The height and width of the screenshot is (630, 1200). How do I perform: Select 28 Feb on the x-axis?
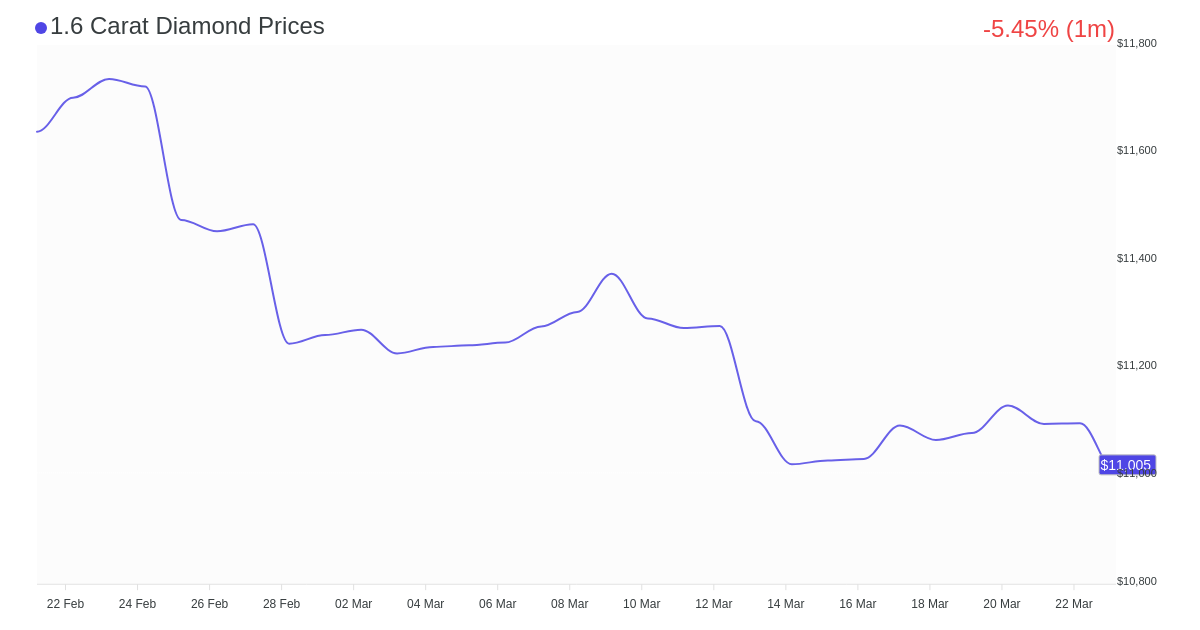pos(281,604)
